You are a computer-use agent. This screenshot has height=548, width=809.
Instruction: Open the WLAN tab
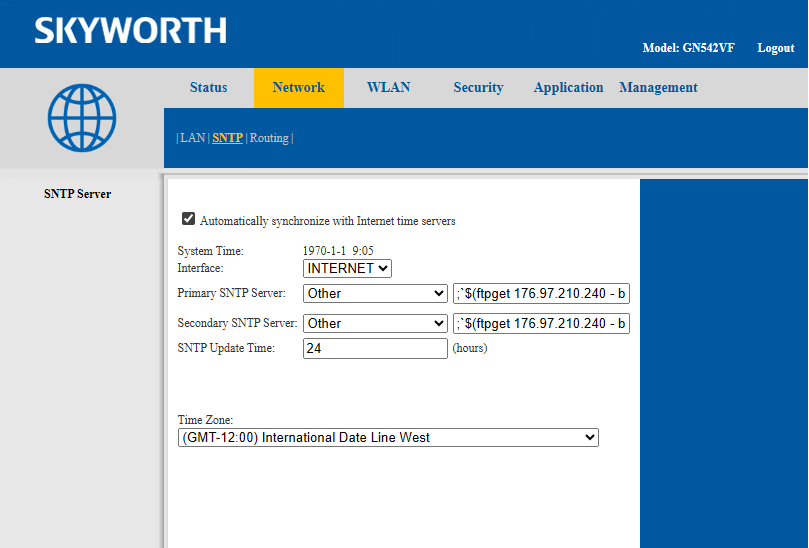coord(388,87)
